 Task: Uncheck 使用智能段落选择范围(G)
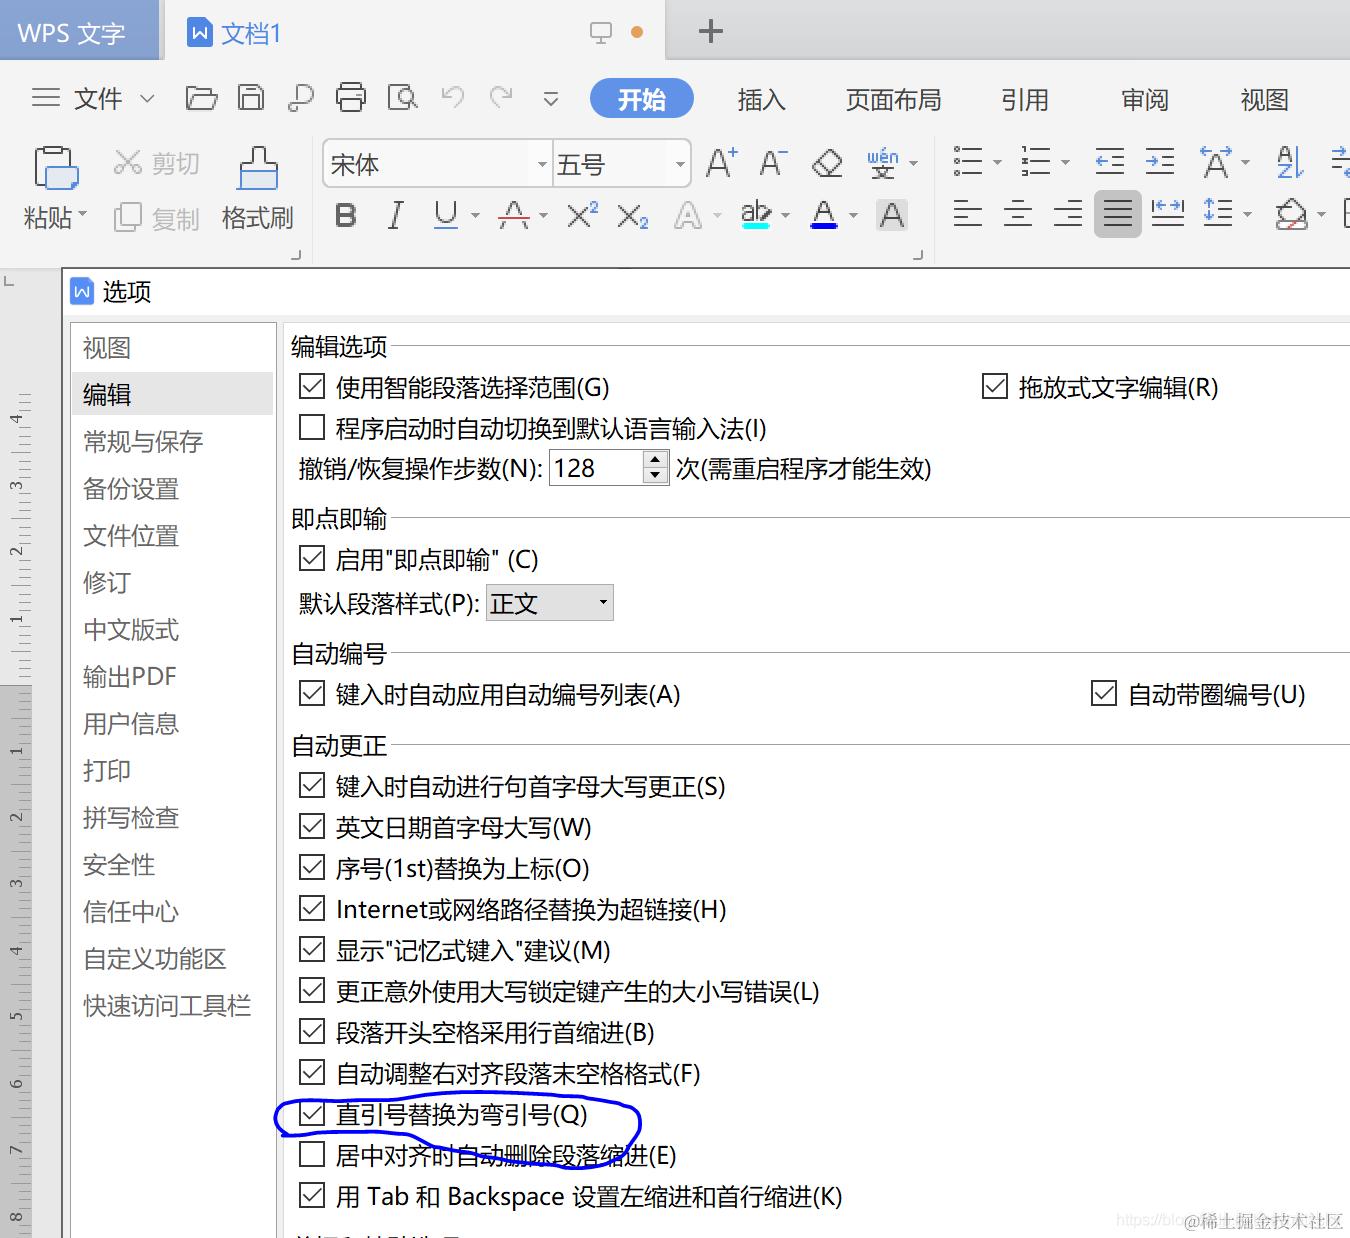pos(312,387)
